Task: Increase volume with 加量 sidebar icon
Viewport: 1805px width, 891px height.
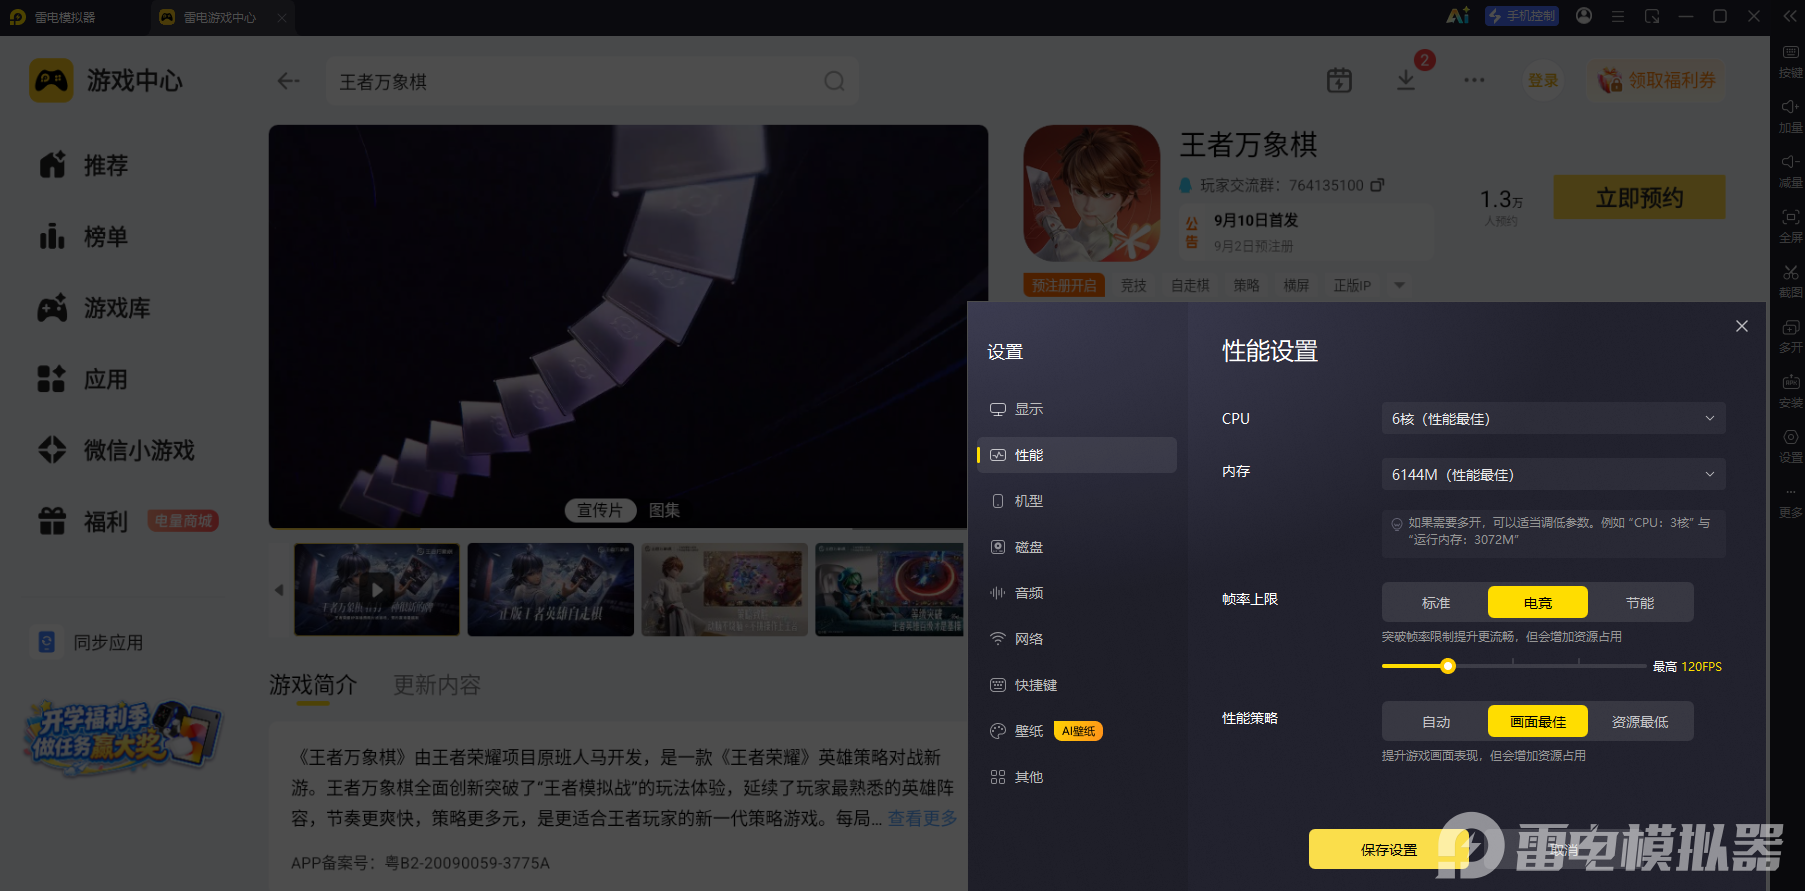Action: point(1790,115)
